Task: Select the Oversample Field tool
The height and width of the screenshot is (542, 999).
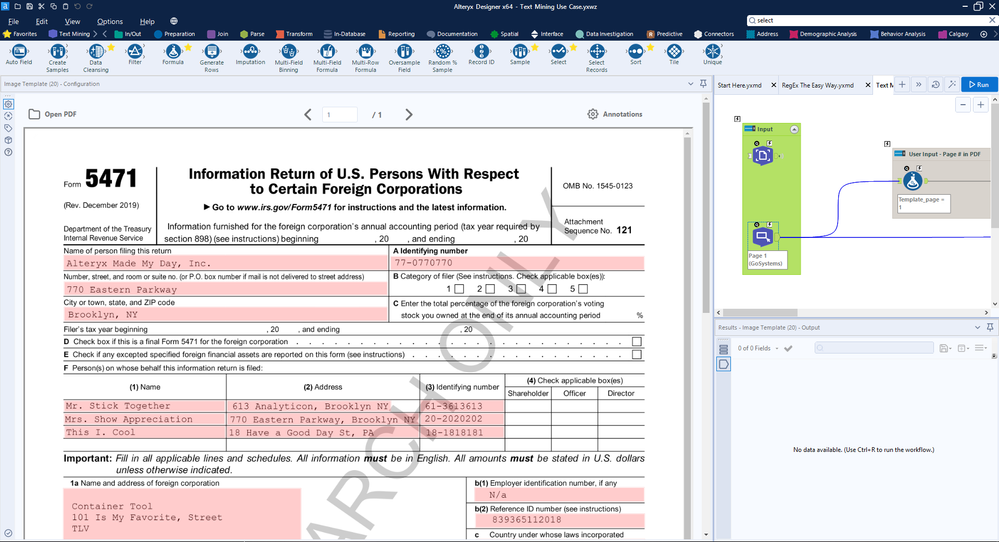Action: pos(404,58)
